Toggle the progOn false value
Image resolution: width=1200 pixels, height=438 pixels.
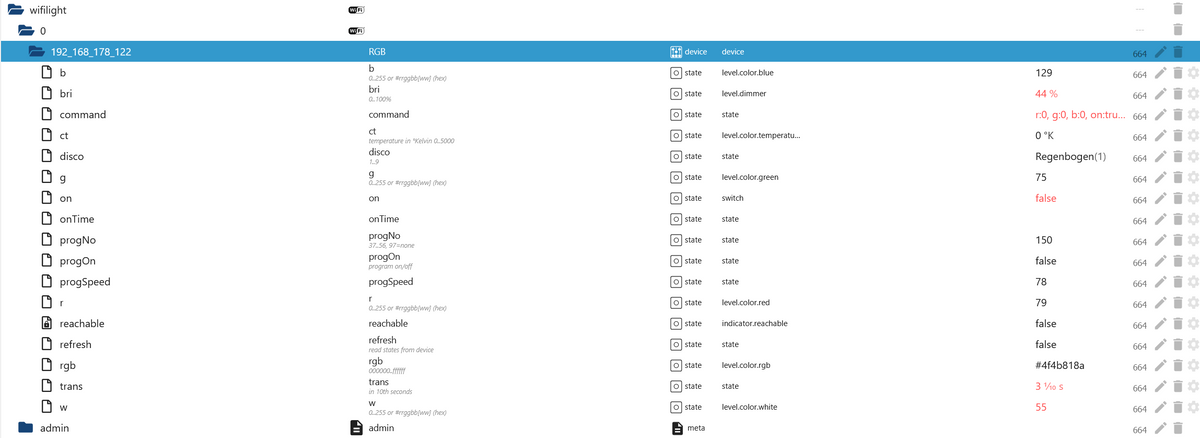click(x=1045, y=261)
